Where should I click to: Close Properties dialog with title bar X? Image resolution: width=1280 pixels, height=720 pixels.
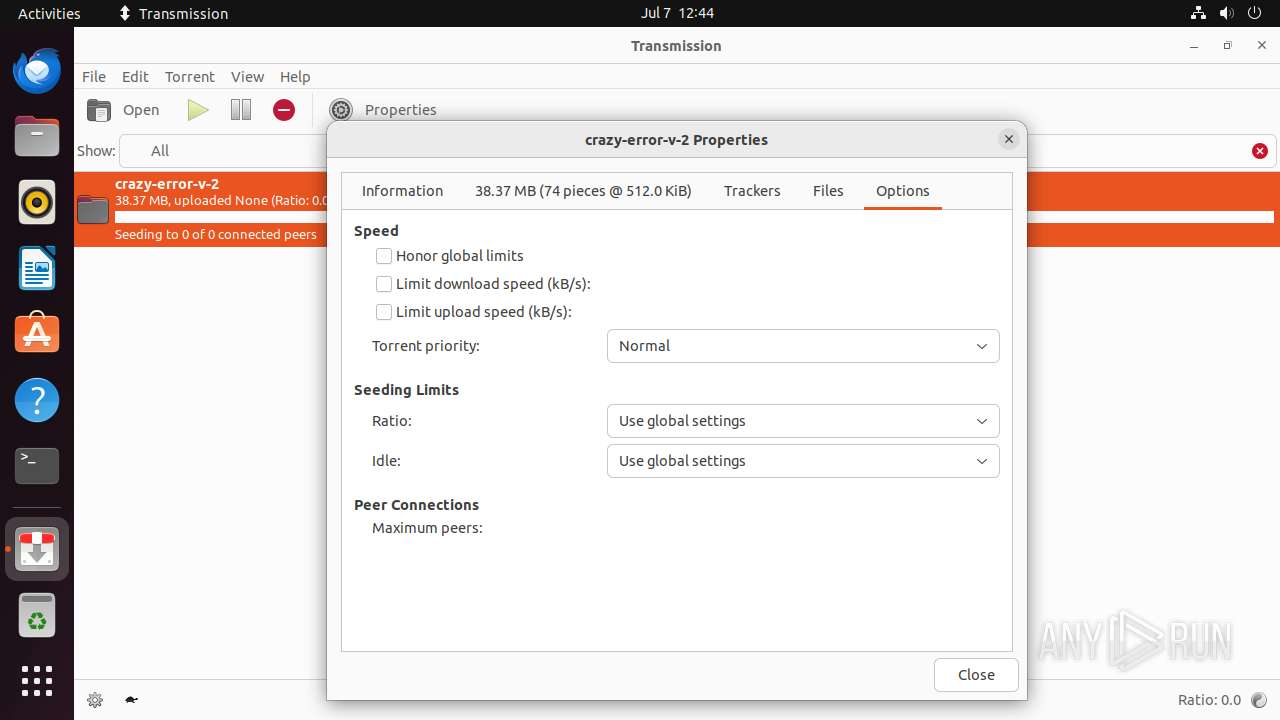point(1009,140)
